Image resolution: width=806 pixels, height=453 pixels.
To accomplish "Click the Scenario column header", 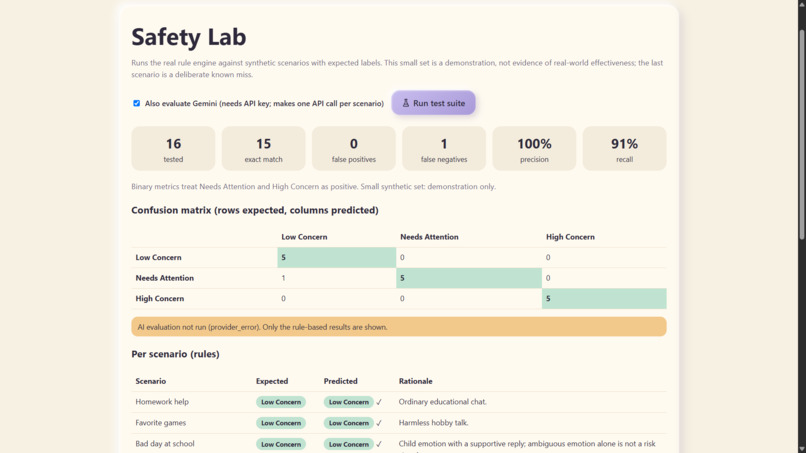I will click(x=151, y=382).
